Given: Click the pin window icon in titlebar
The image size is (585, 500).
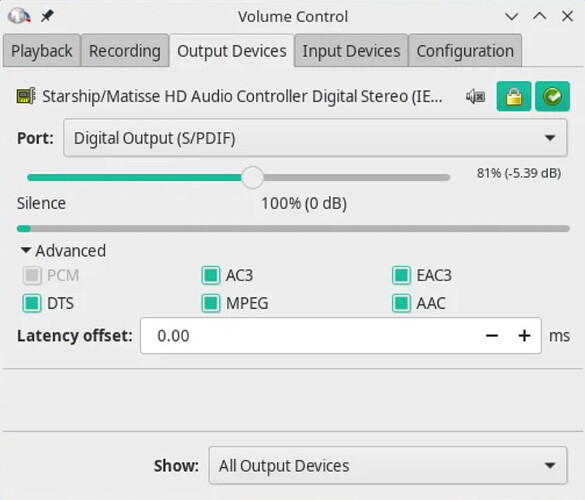Looking at the screenshot, I should pyautogui.click(x=47, y=16).
